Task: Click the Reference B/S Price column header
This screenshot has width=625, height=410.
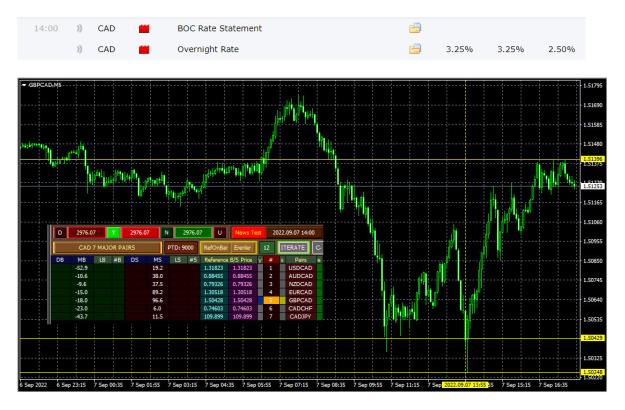Action: pyautogui.click(x=228, y=260)
